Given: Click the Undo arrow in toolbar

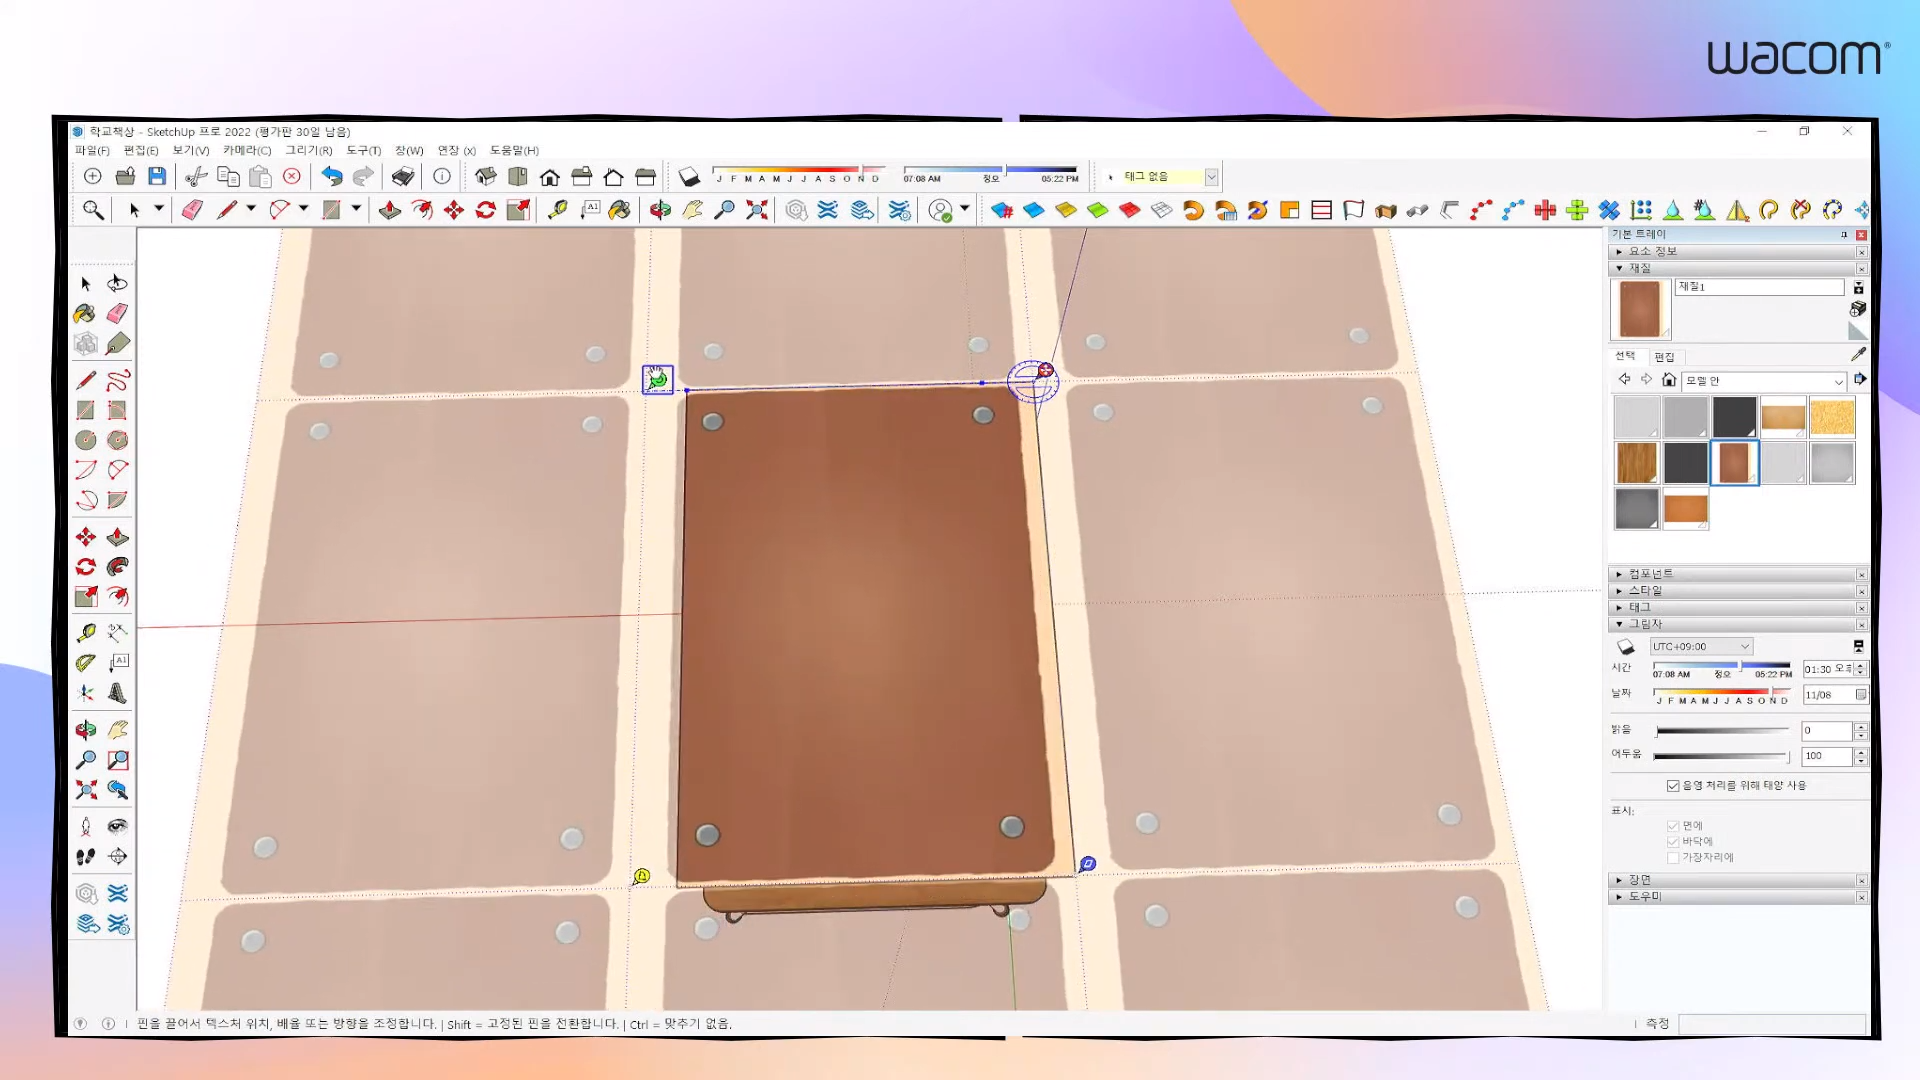Looking at the screenshot, I should [331, 177].
